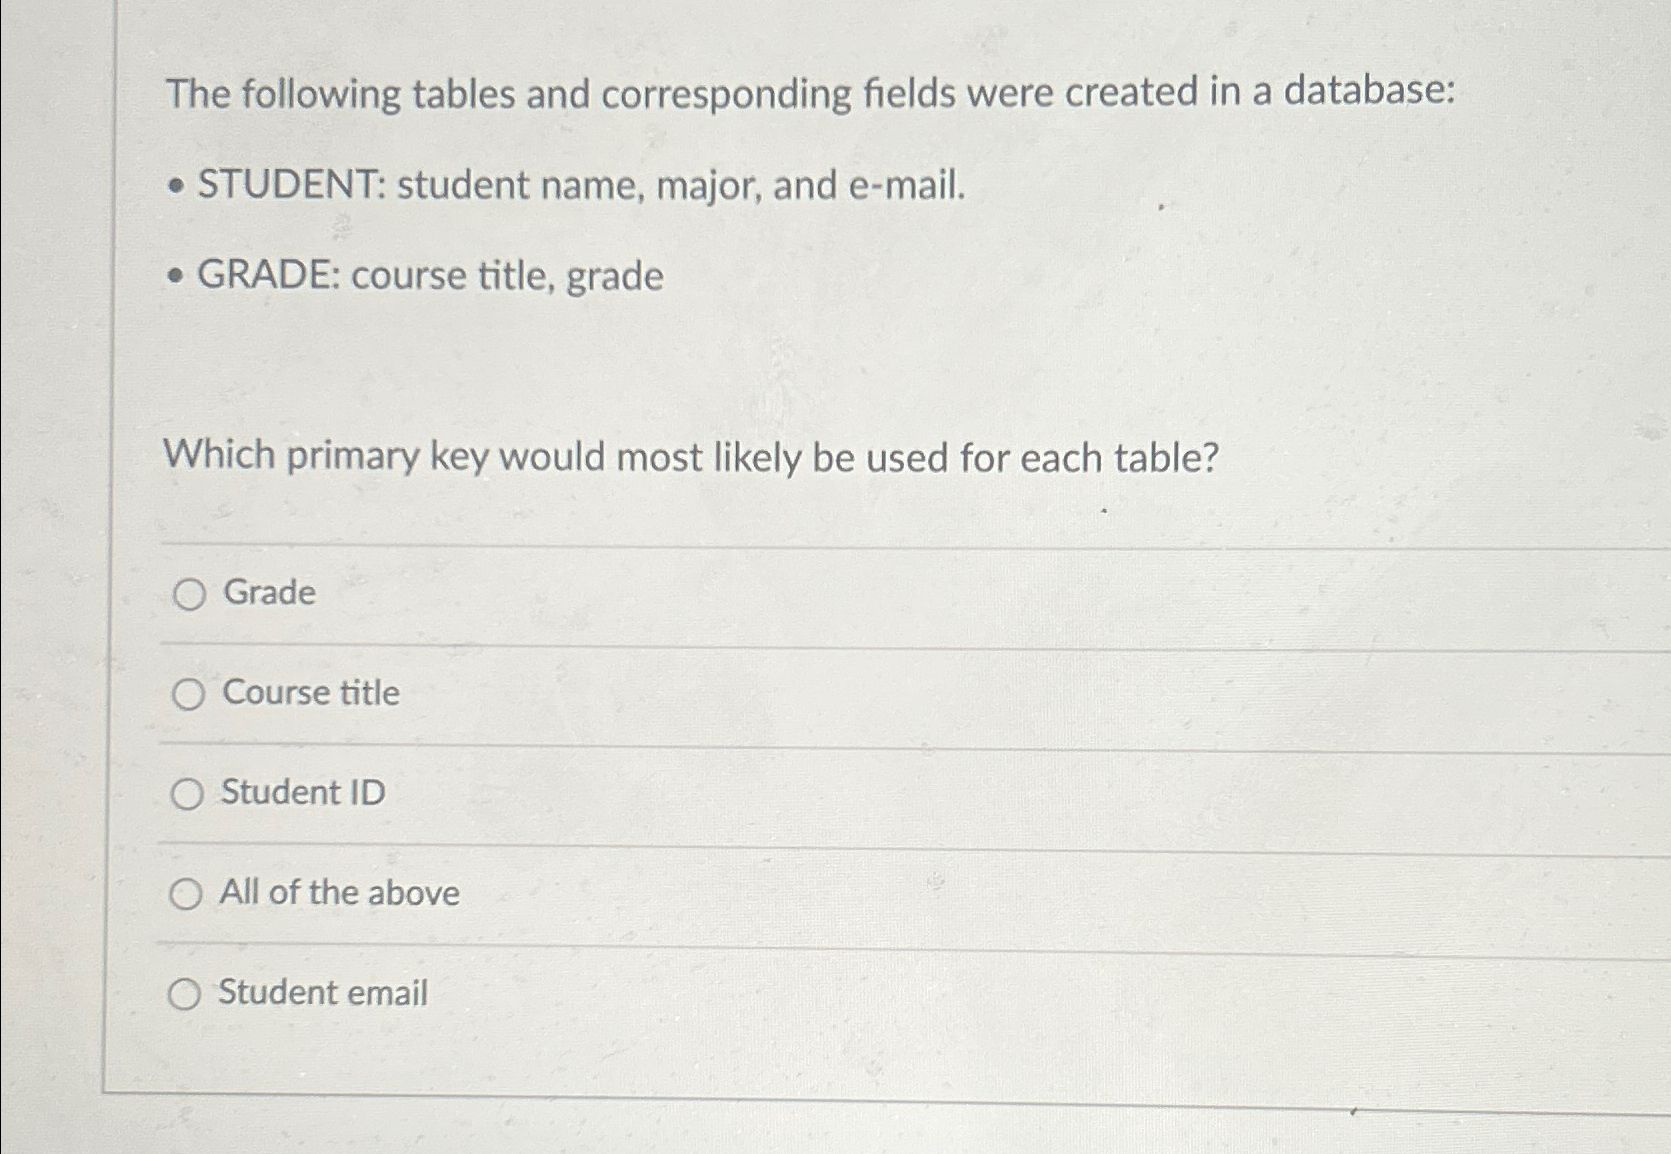Select the Student email radio button
Image resolution: width=1671 pixels, height=1154 pixels.
point(188,994)
